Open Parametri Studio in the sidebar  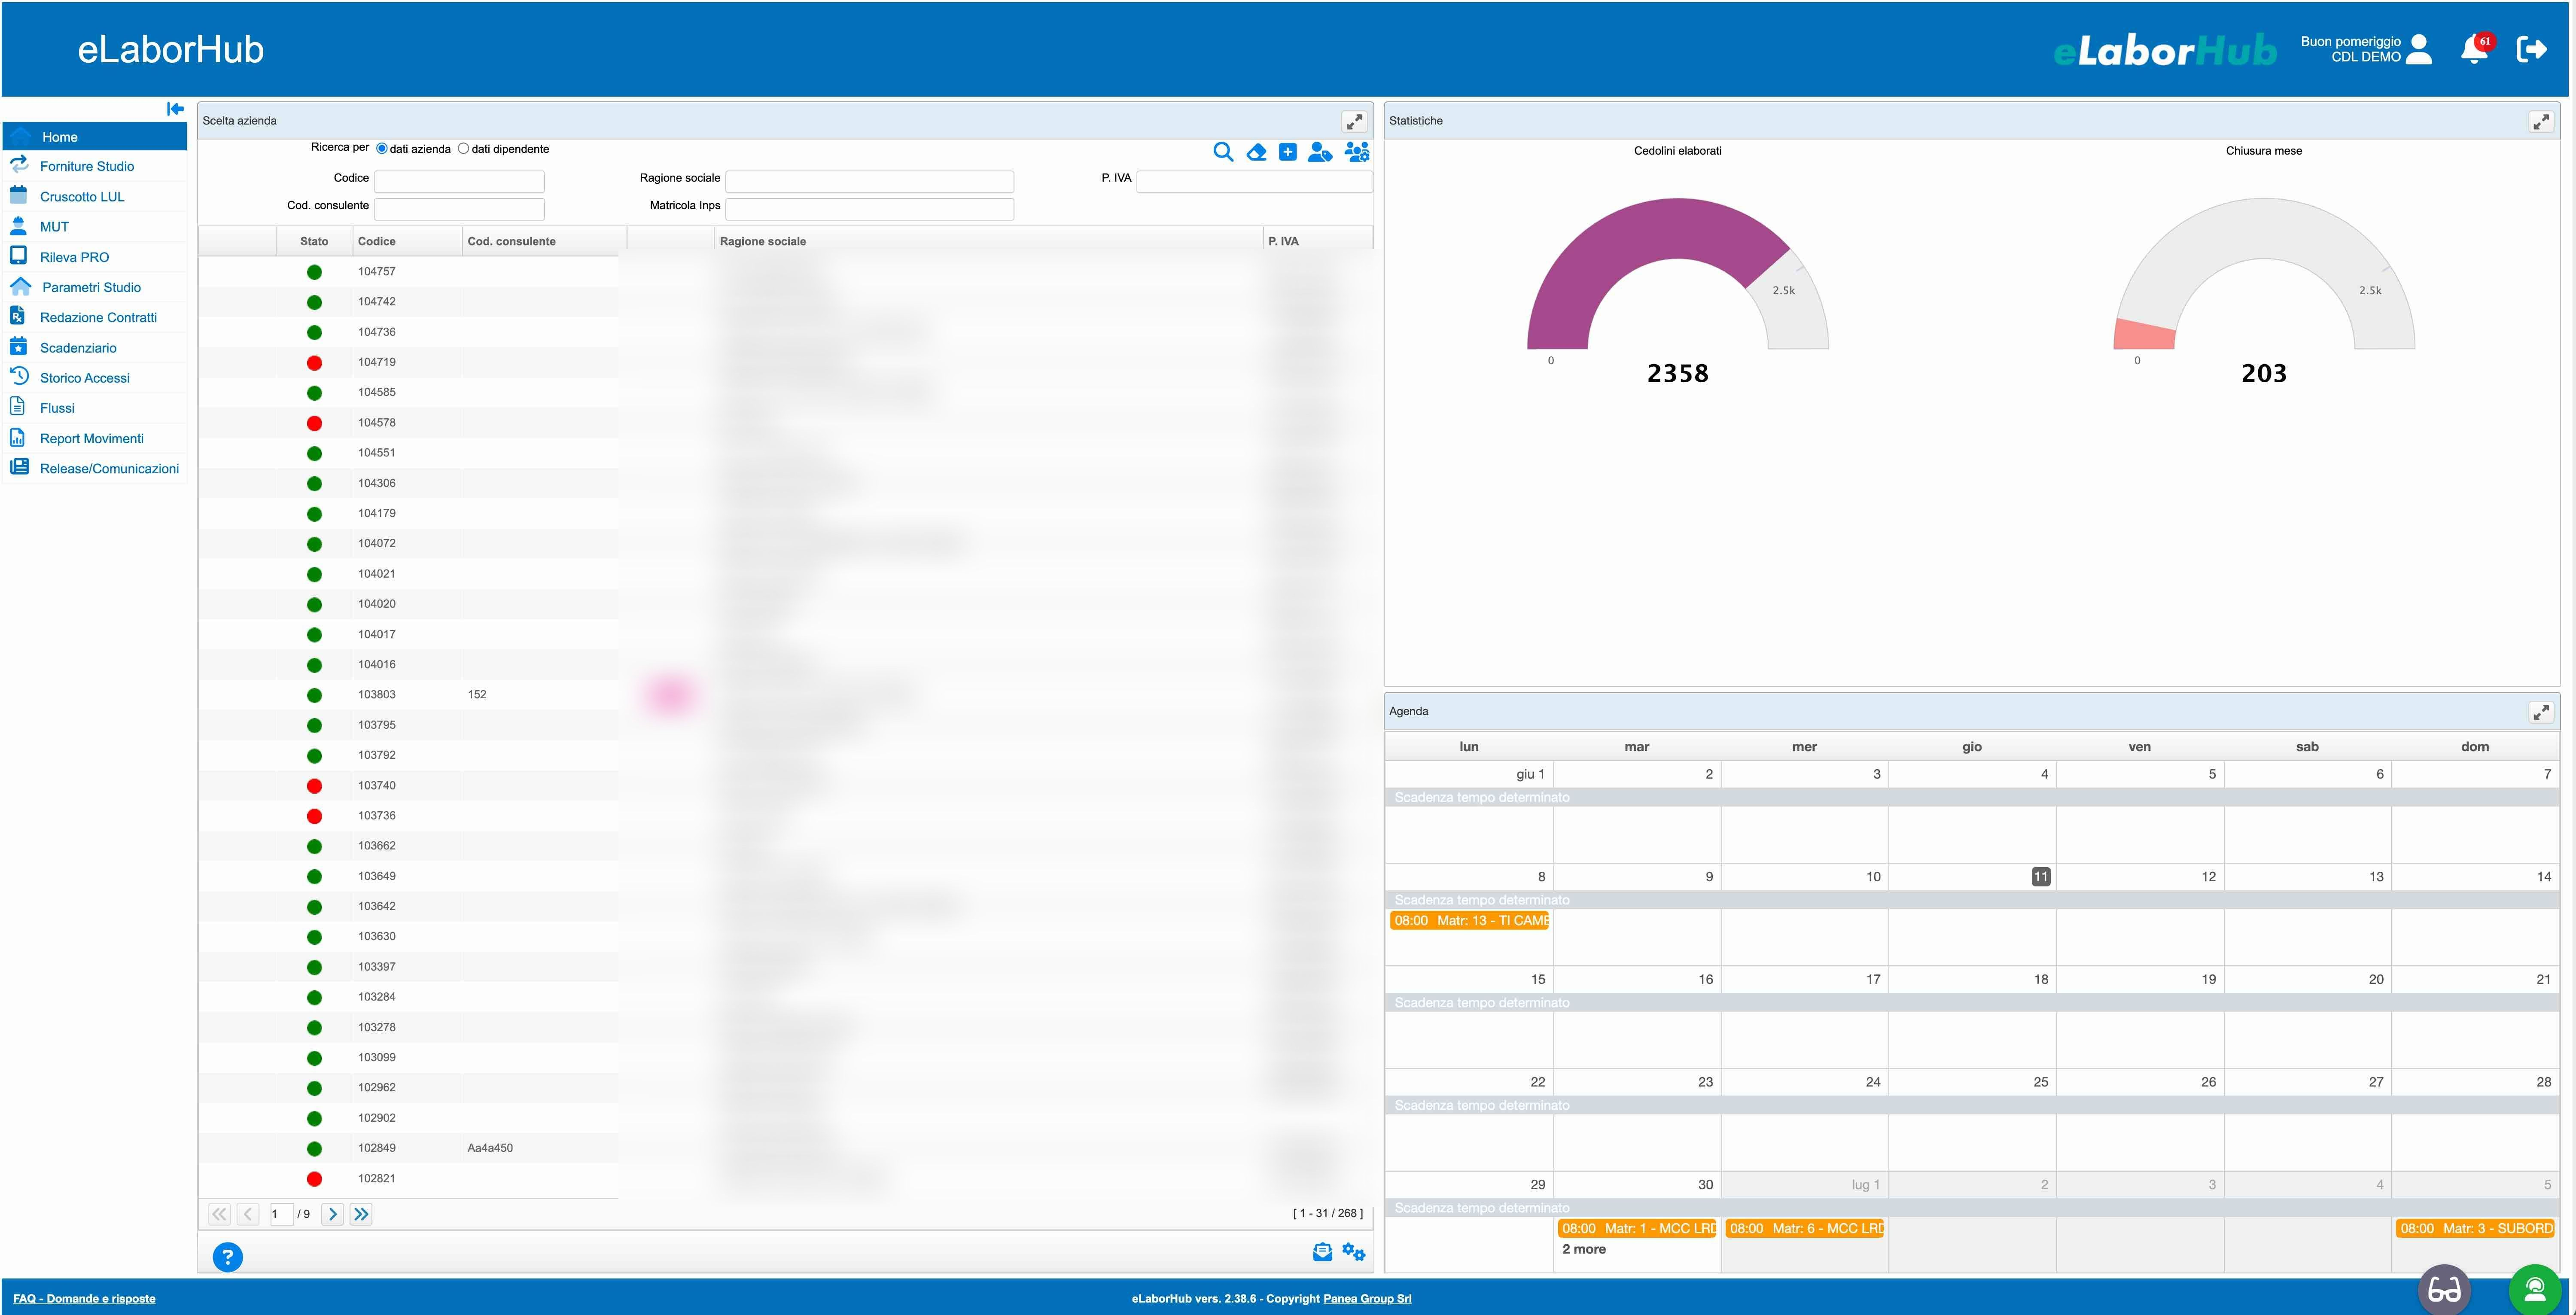[95, 287]
